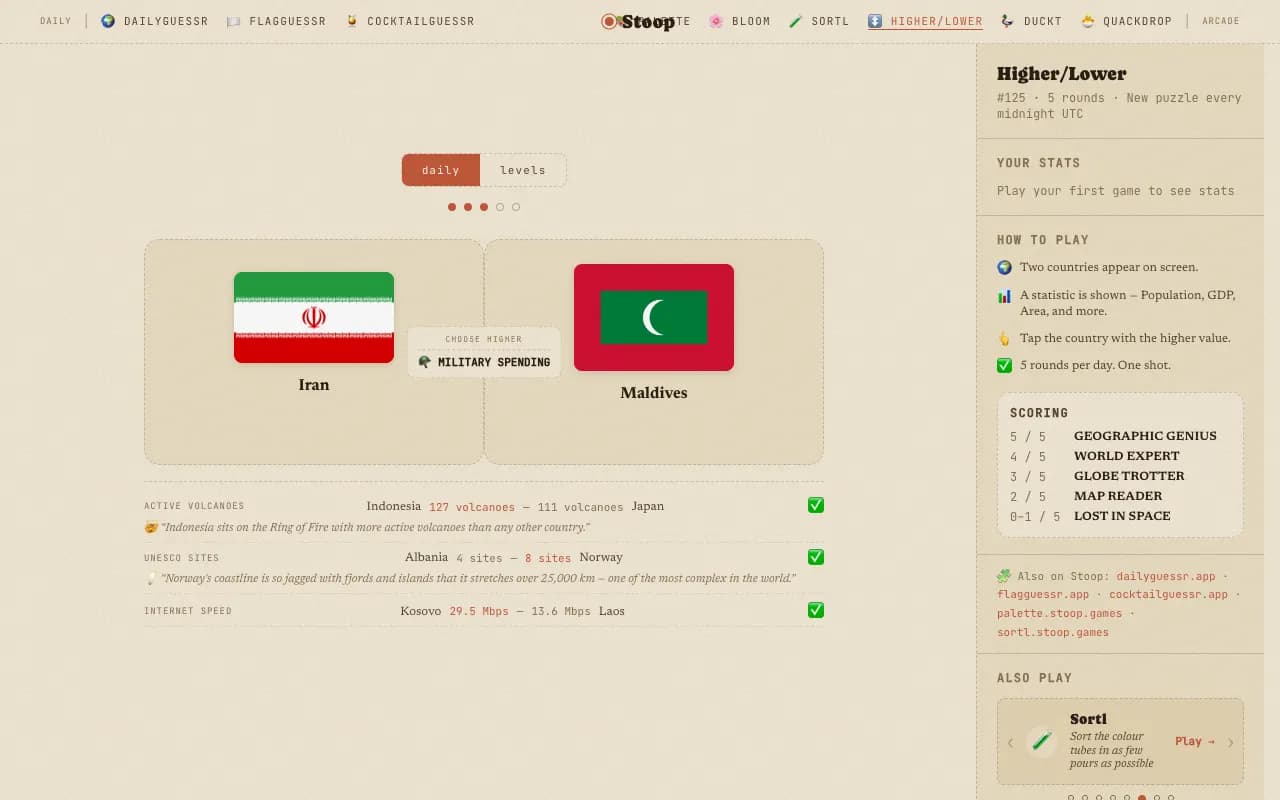
Task: Open the palette.stoop.games link
Action: 1059,613
